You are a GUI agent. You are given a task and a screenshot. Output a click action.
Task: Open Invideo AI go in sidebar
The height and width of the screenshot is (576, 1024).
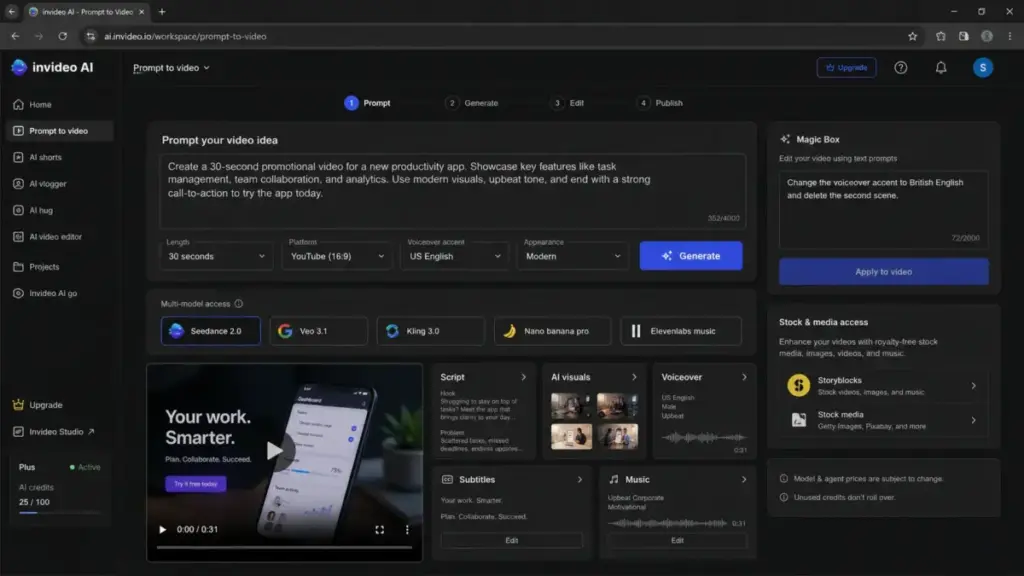tap(57, 293)
